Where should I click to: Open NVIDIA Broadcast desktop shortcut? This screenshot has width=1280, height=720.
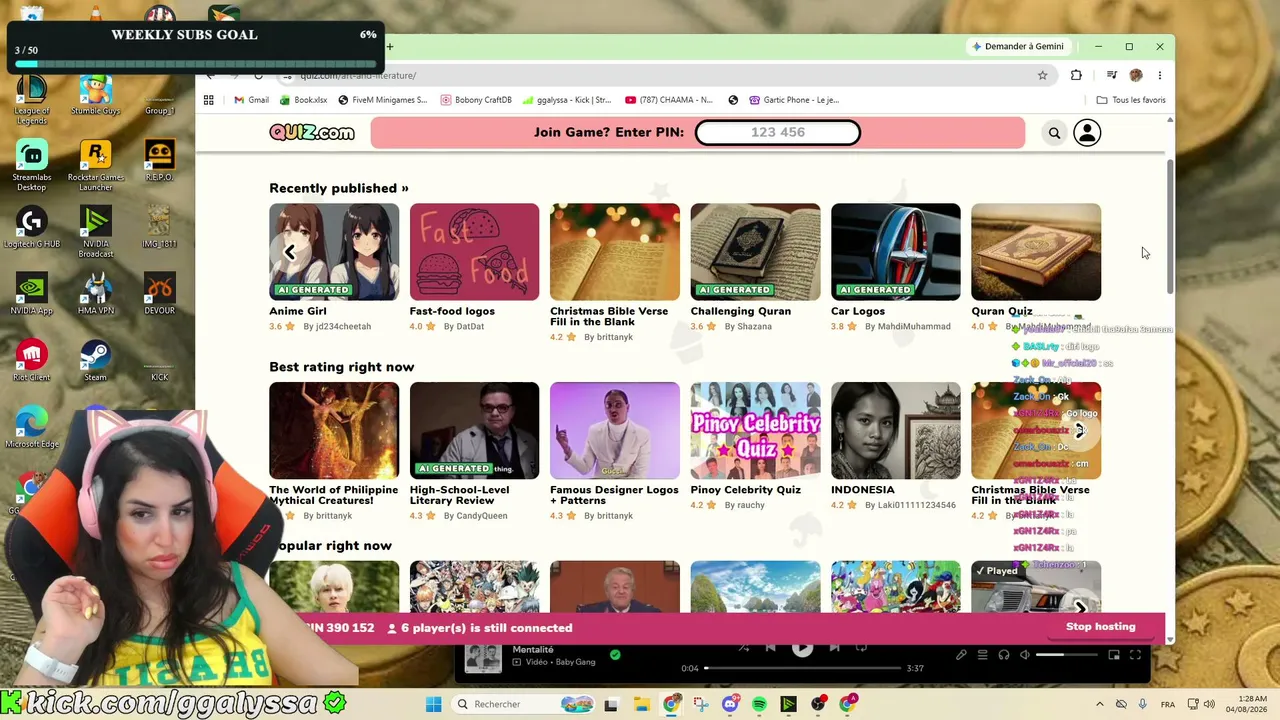pyautogui.click(x=96, y=232)
